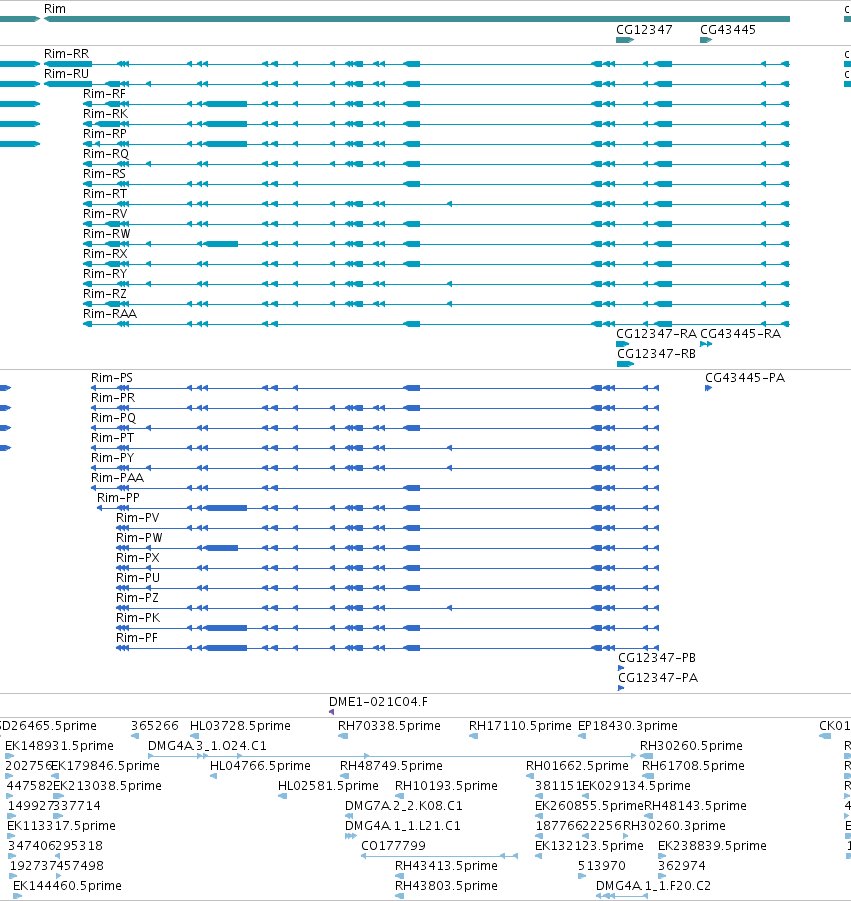The image size is (851, 901).
Task: Click the HL04766.5prime EST label
Action: (260, 766)
